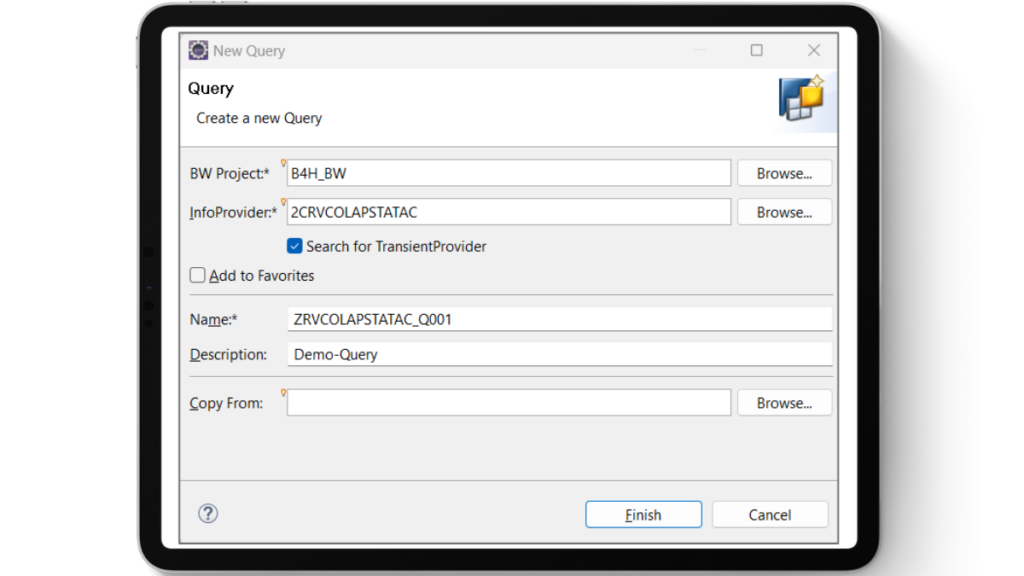Close the New Query dialog
Screen dimensions: 1024x576
tap(814, 50)
